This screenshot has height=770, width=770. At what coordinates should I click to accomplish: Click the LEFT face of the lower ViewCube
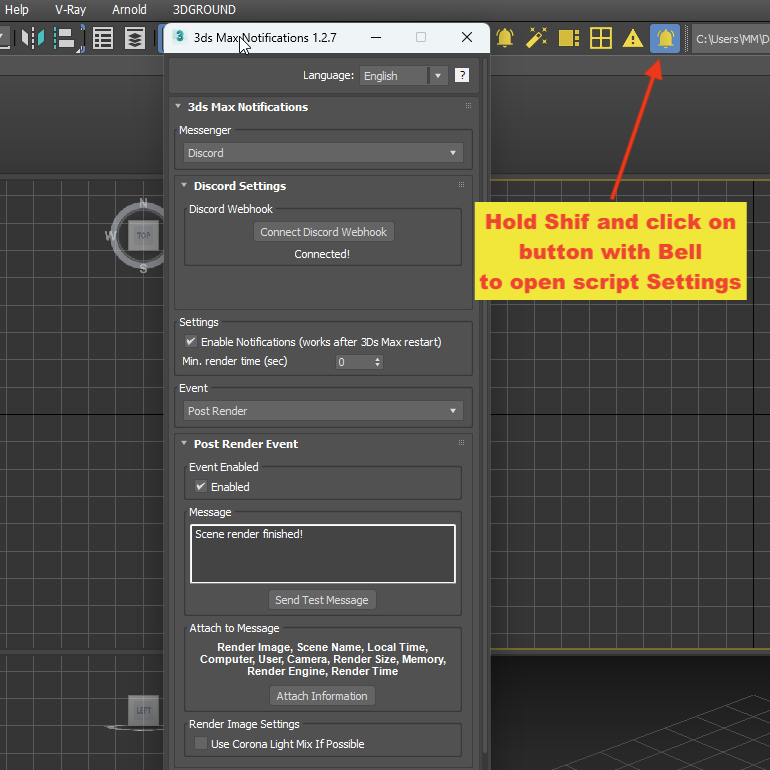(x=143, y=710)
